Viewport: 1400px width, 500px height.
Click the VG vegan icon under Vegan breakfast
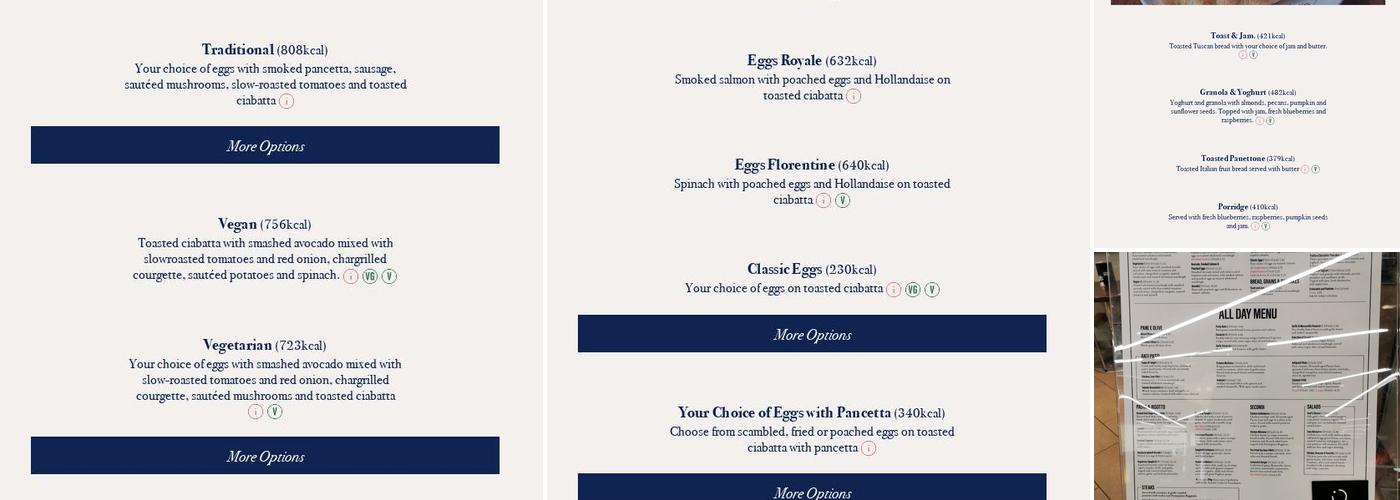370,276
